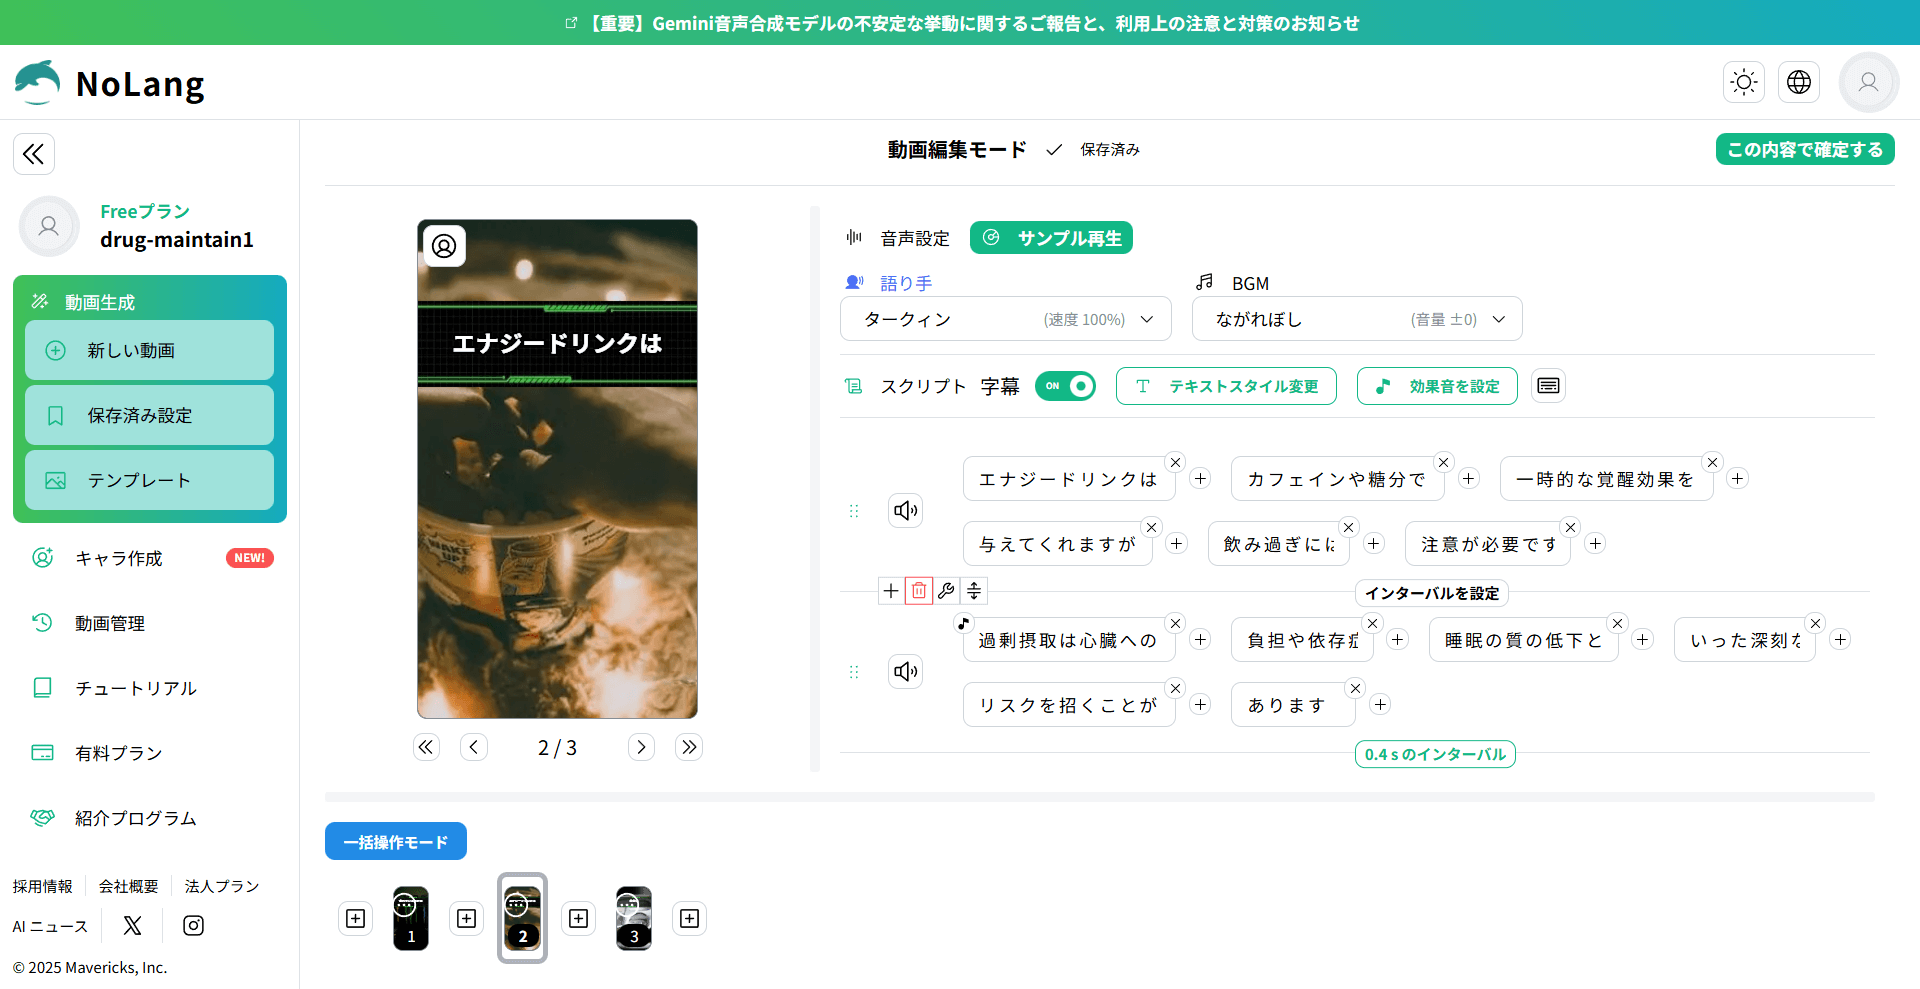1920x989 pixels.
Task: Open X (Twitter) link icon in footer
Action: (x=132, y=926)
